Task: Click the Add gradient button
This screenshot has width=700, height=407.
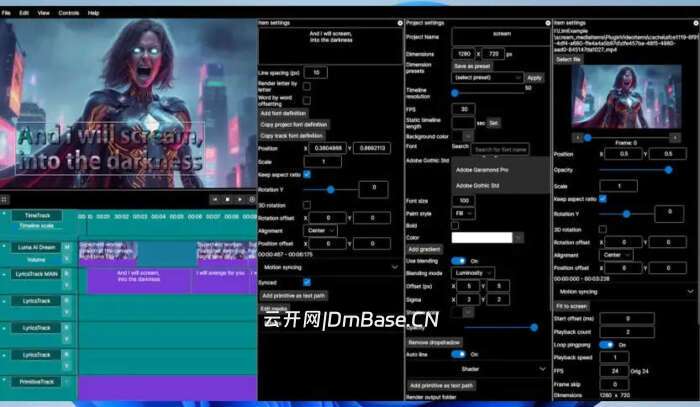Action: click(424, 249)
